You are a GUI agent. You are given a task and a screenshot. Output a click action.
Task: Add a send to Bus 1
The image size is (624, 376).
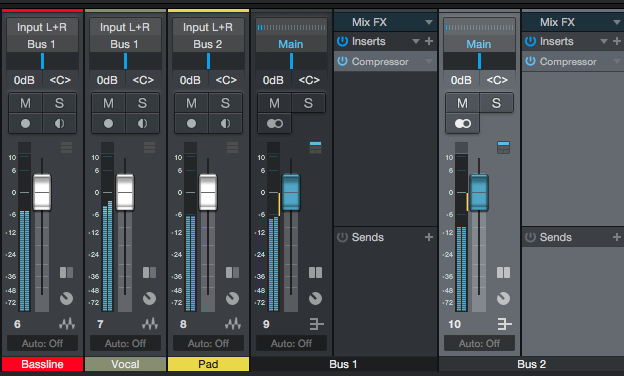point(429,237)
